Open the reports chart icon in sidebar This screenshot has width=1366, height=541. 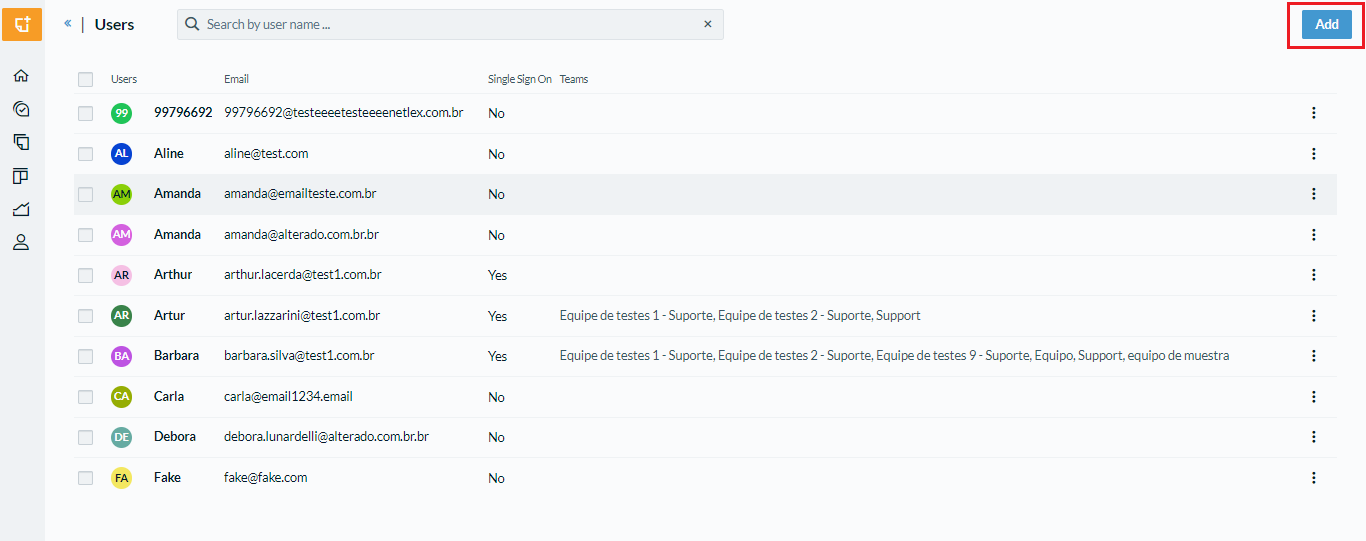pyautogui.click(x=21, y=209)
